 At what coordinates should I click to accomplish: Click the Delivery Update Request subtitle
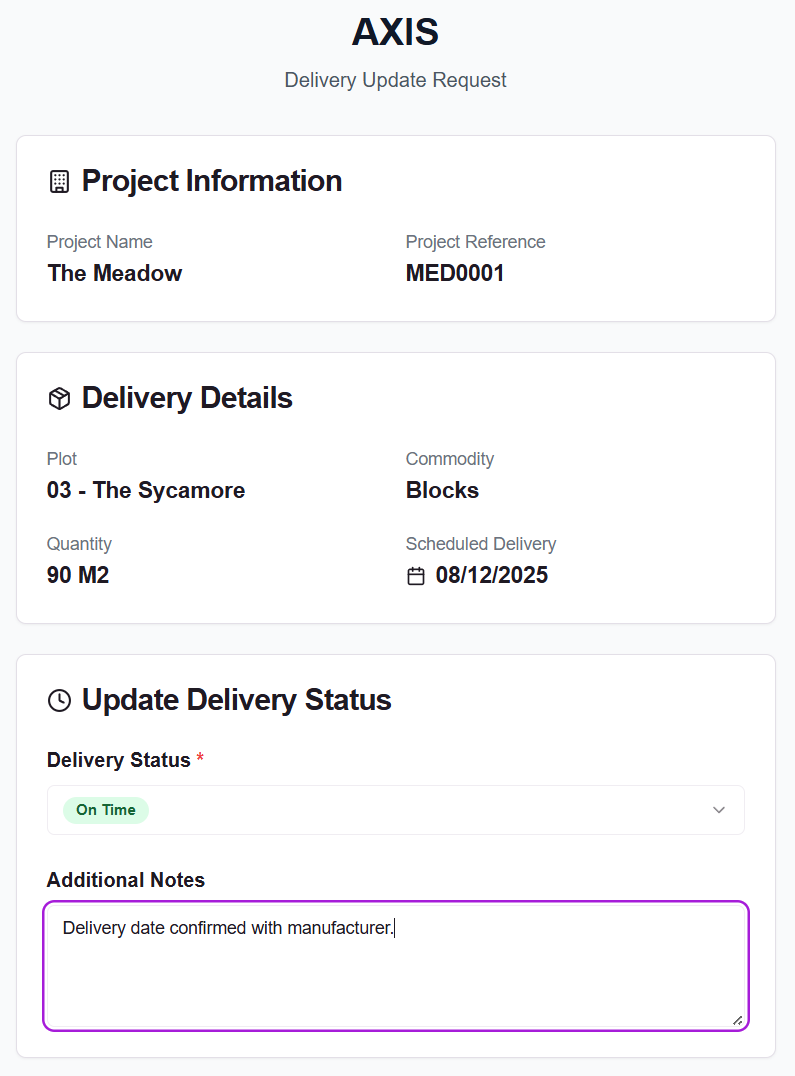[x=395, y=80]
